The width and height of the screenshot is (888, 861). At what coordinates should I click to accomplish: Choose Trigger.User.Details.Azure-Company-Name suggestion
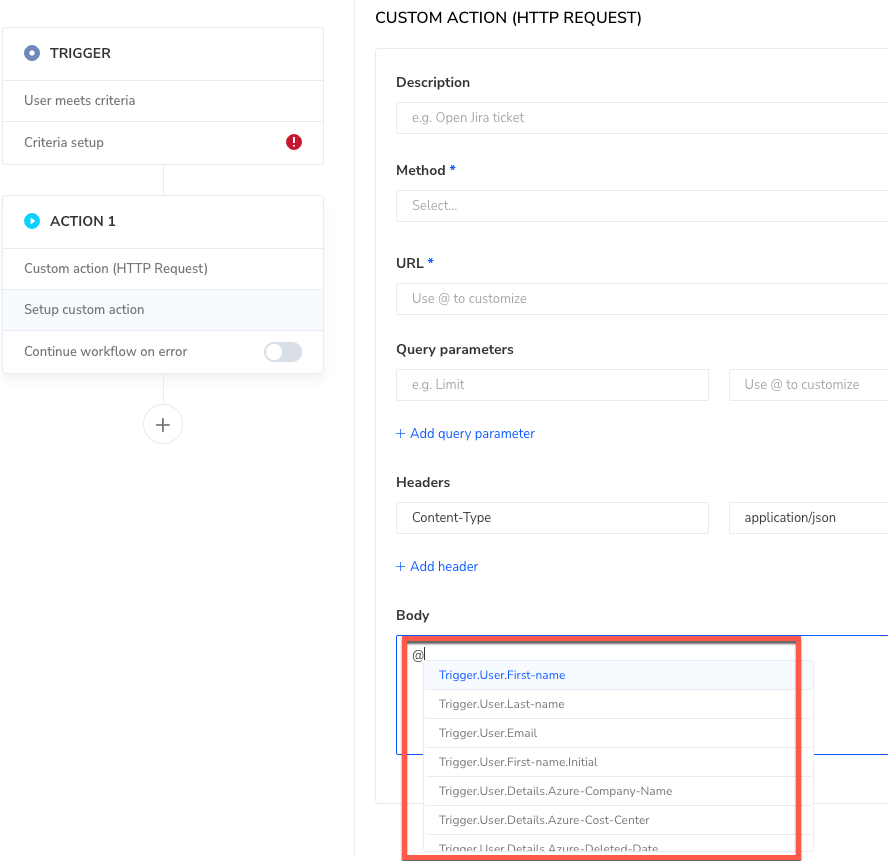point(618,791)
